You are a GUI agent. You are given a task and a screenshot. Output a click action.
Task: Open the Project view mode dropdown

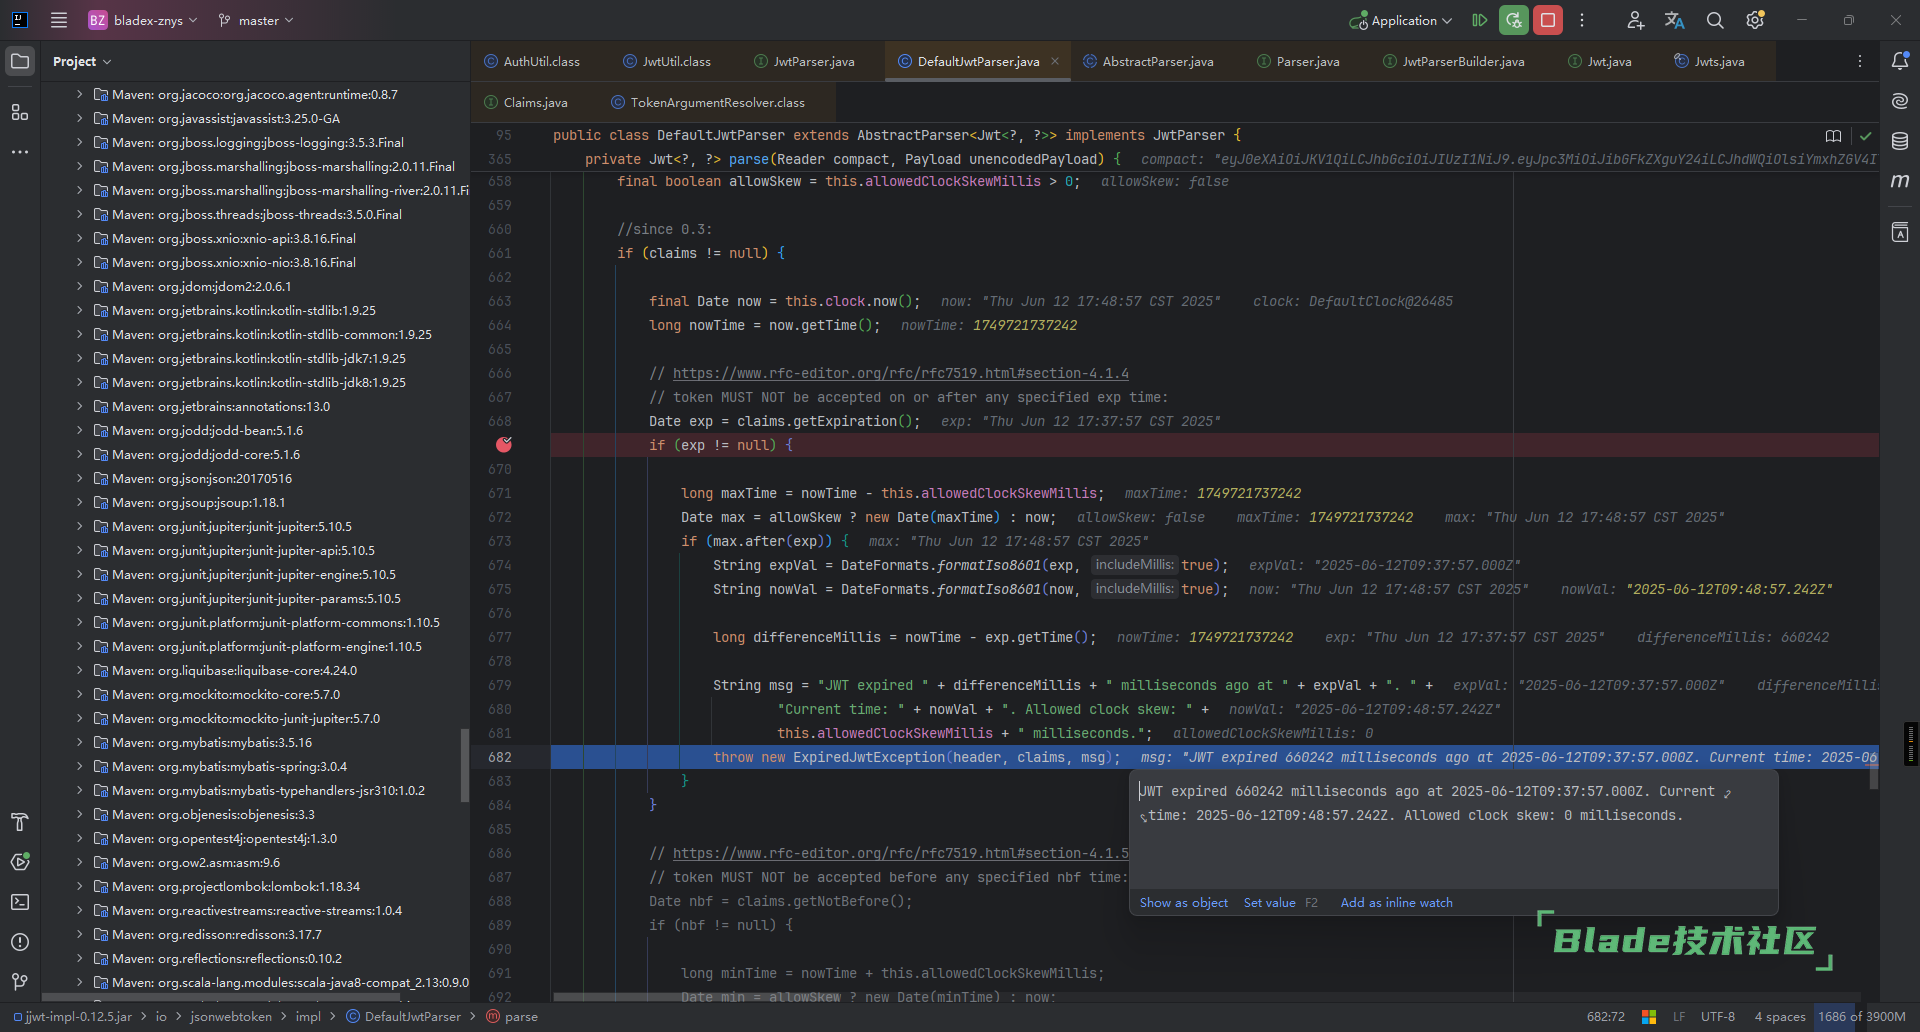click(x=81, y=61)
